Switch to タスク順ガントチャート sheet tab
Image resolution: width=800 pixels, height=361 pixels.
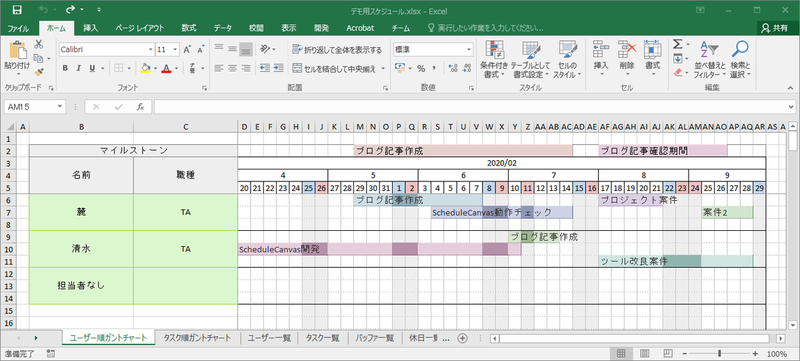pyautogui.click(x=197, y=338)
